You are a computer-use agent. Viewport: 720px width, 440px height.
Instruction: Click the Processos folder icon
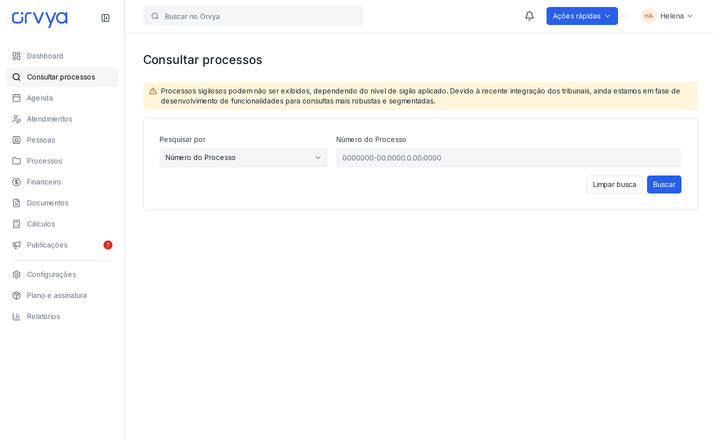coord(17,161)
